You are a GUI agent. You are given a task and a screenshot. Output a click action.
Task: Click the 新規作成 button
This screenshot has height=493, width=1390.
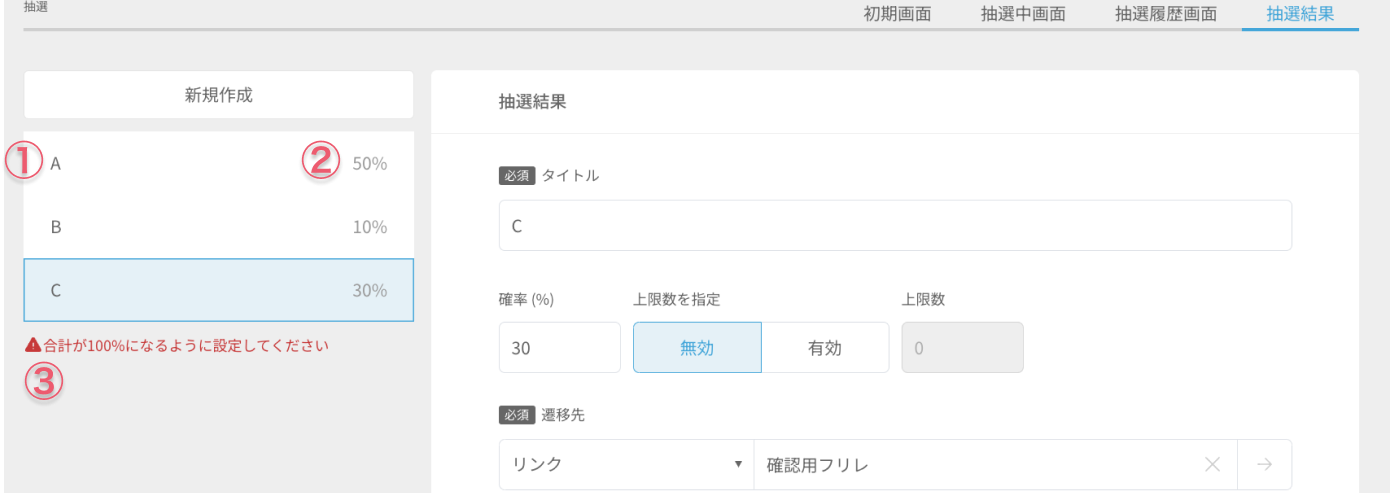(218, 95)
